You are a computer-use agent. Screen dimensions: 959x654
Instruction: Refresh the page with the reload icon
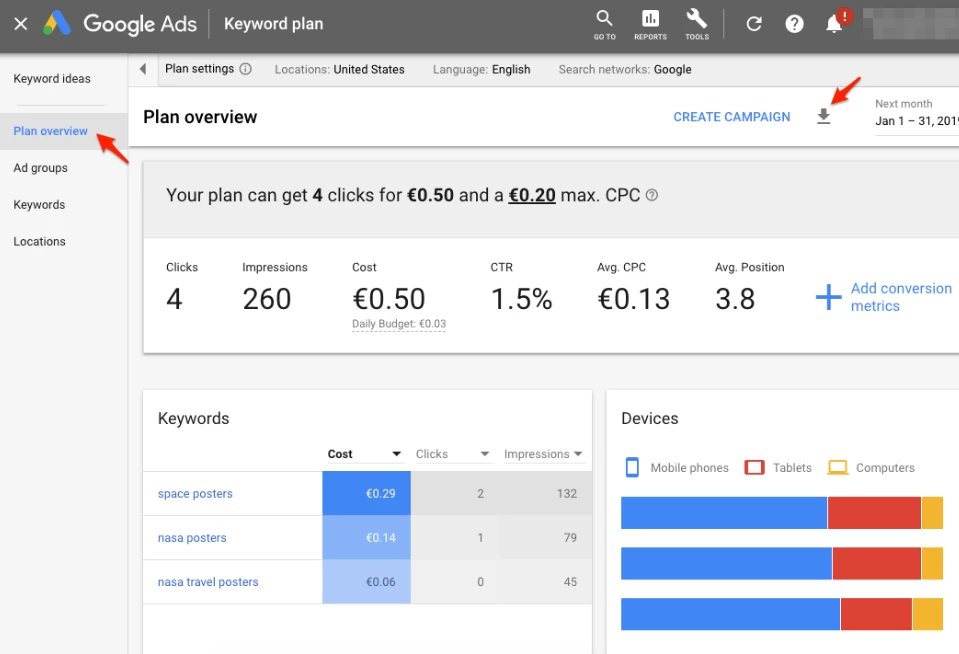click(x=754, y=23)
